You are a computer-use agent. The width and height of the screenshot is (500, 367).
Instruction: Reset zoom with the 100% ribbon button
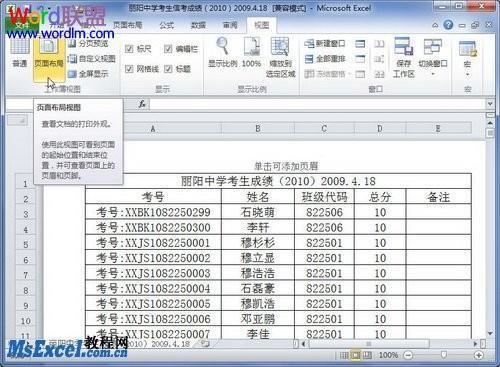point(251,53)
